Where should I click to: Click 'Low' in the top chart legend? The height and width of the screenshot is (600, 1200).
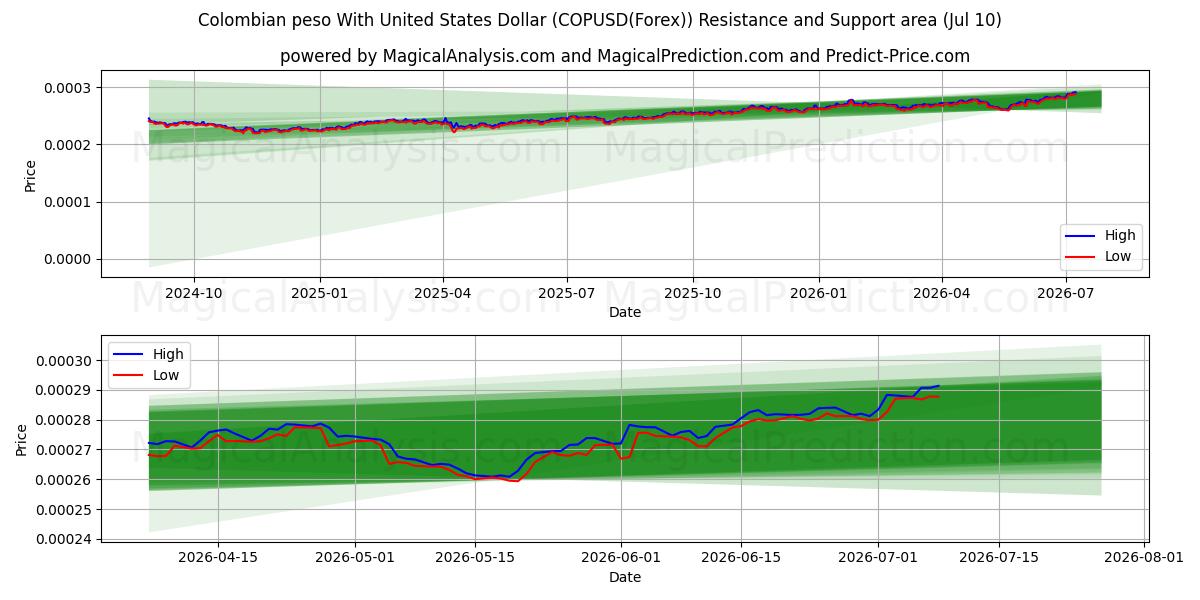tap(1118, 256)
